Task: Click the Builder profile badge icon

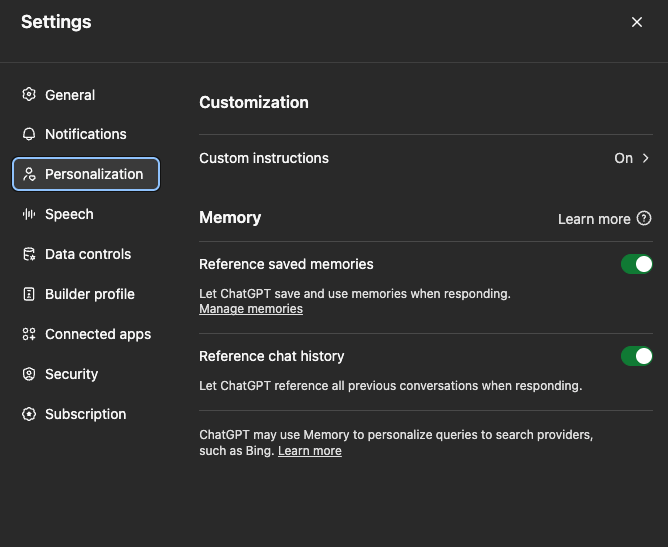Action: [29, 294]
